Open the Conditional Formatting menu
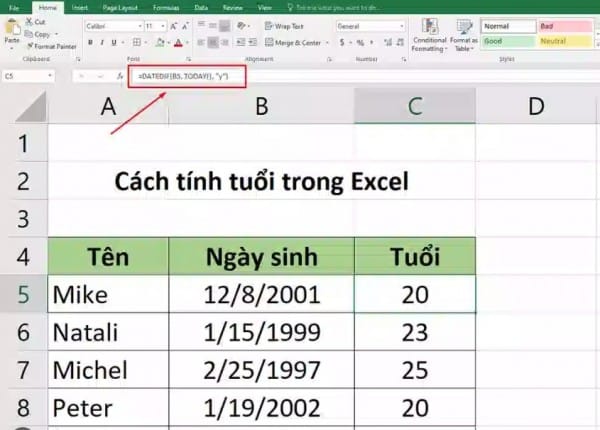600x430 pixels. click(429, 35)
